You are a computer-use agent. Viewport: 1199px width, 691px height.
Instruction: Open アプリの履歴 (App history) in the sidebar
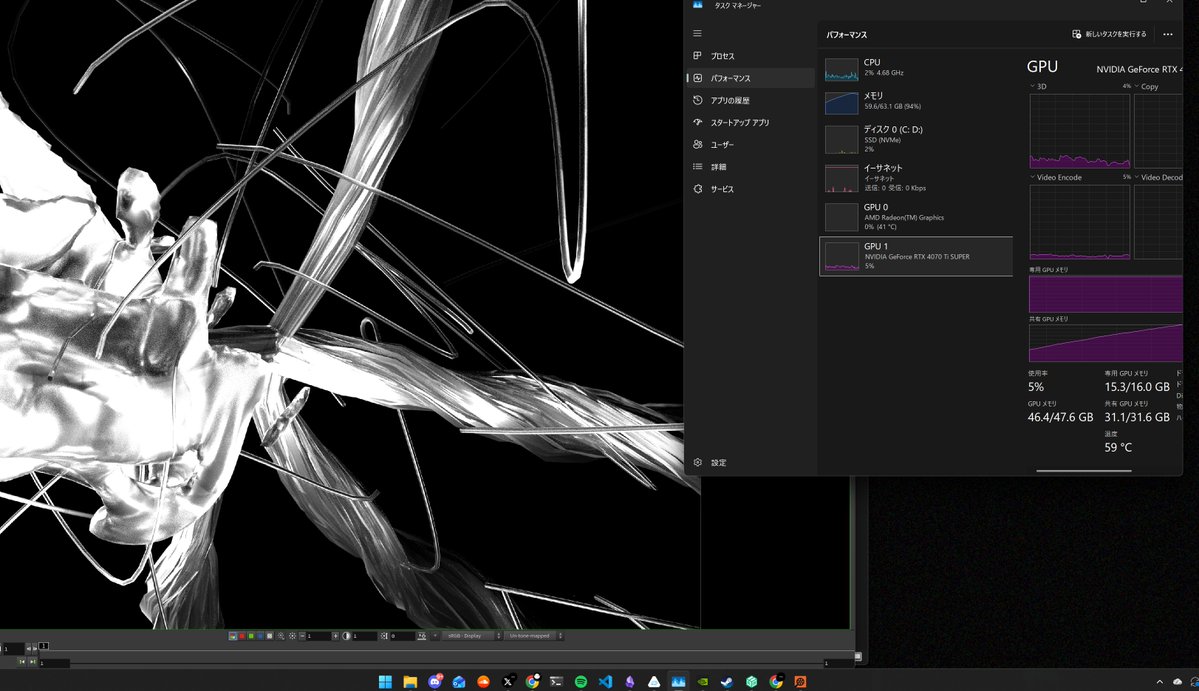click(750, 100)
